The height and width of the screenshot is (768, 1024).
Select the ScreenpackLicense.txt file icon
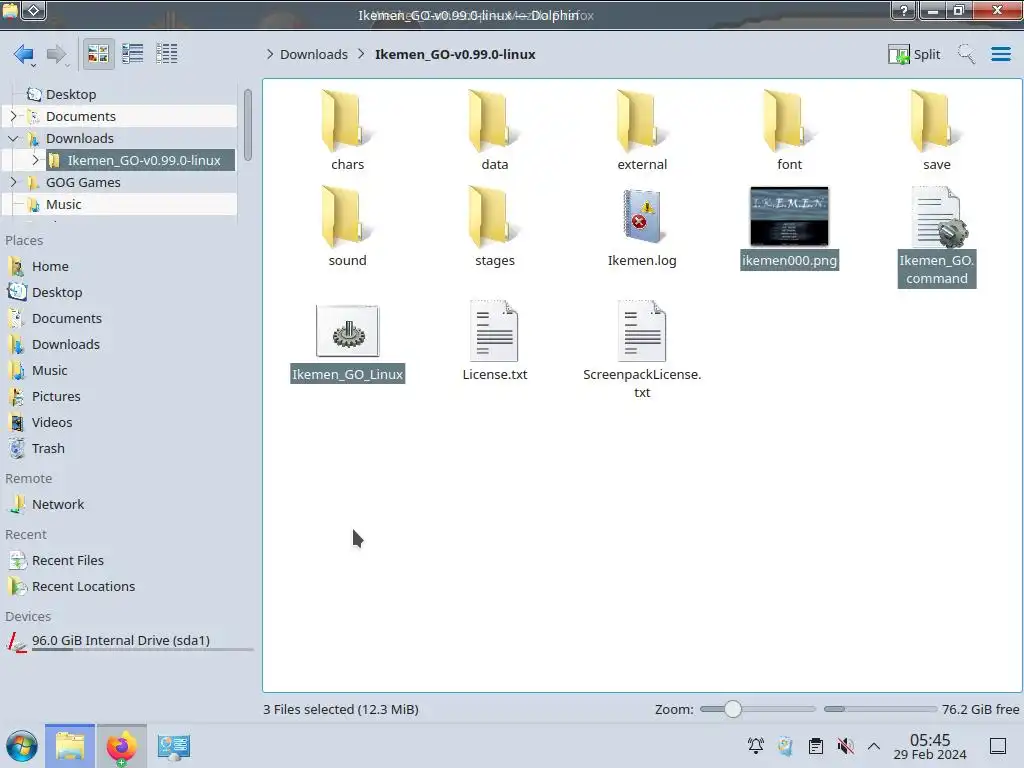[642, 331]
